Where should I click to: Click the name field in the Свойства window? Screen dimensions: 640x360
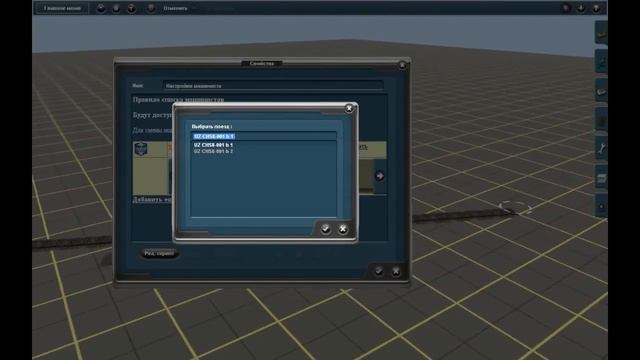point(273,86)
